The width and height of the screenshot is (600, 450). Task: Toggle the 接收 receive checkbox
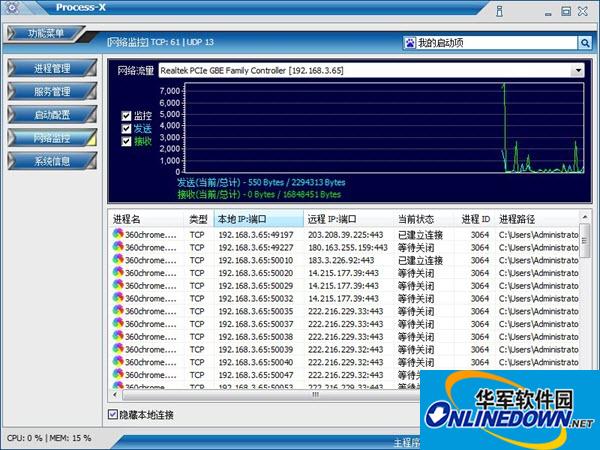(x=126, y=141)
